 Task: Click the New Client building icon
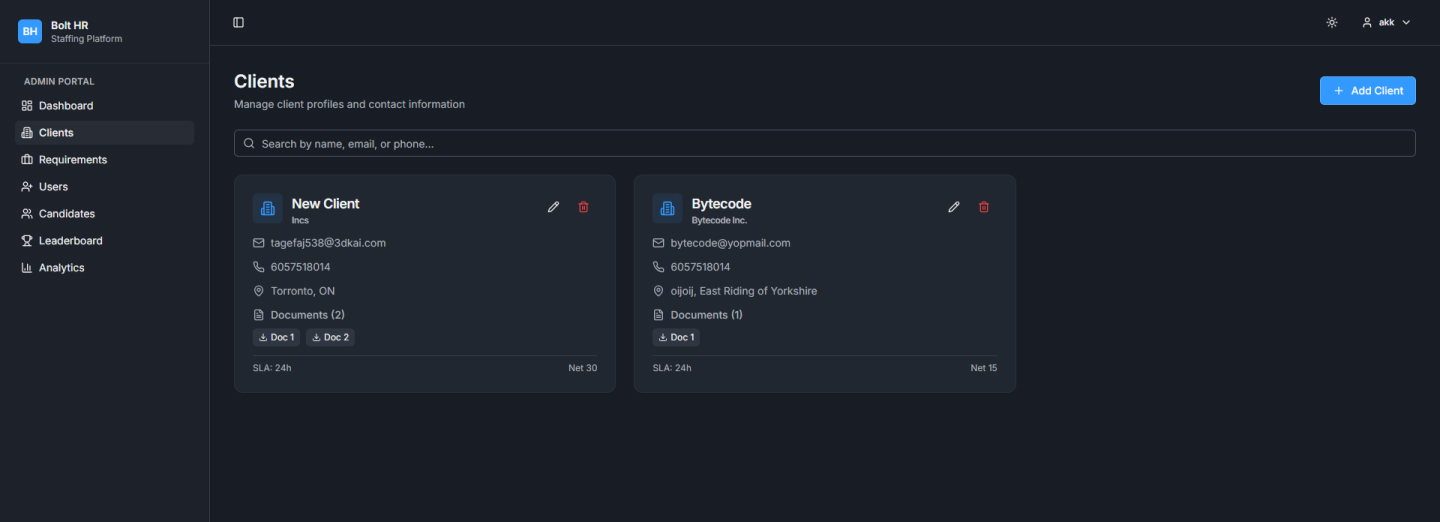pyautogui.click(x=267, y=208)
